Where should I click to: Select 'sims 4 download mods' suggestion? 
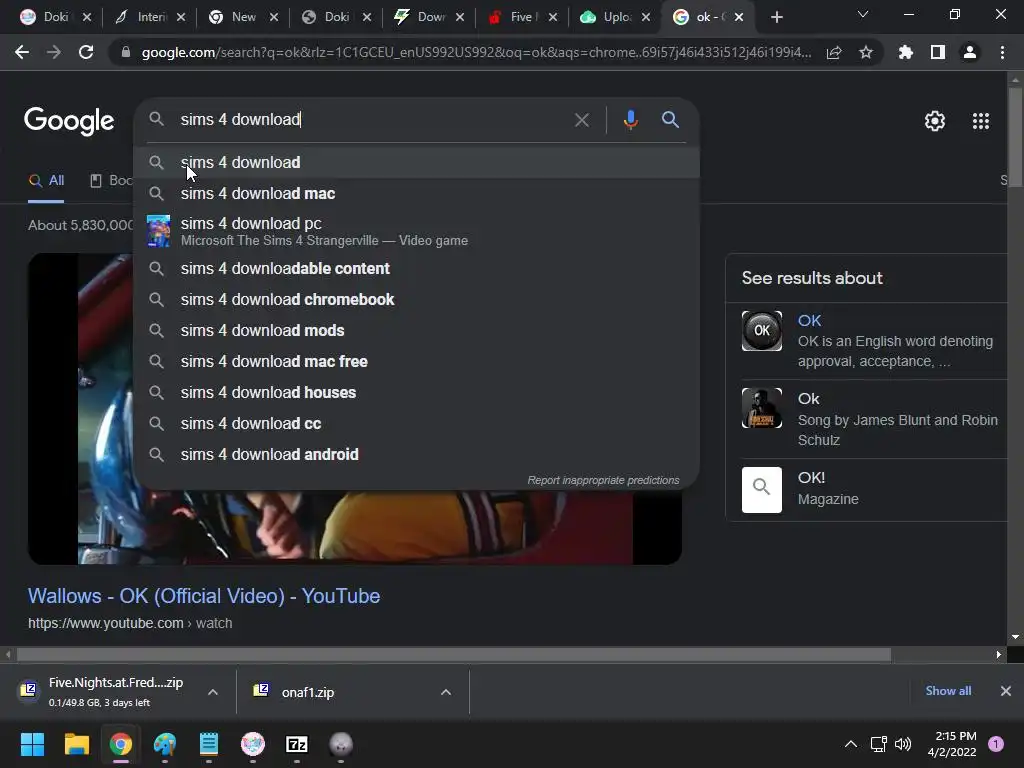point(417,330)
